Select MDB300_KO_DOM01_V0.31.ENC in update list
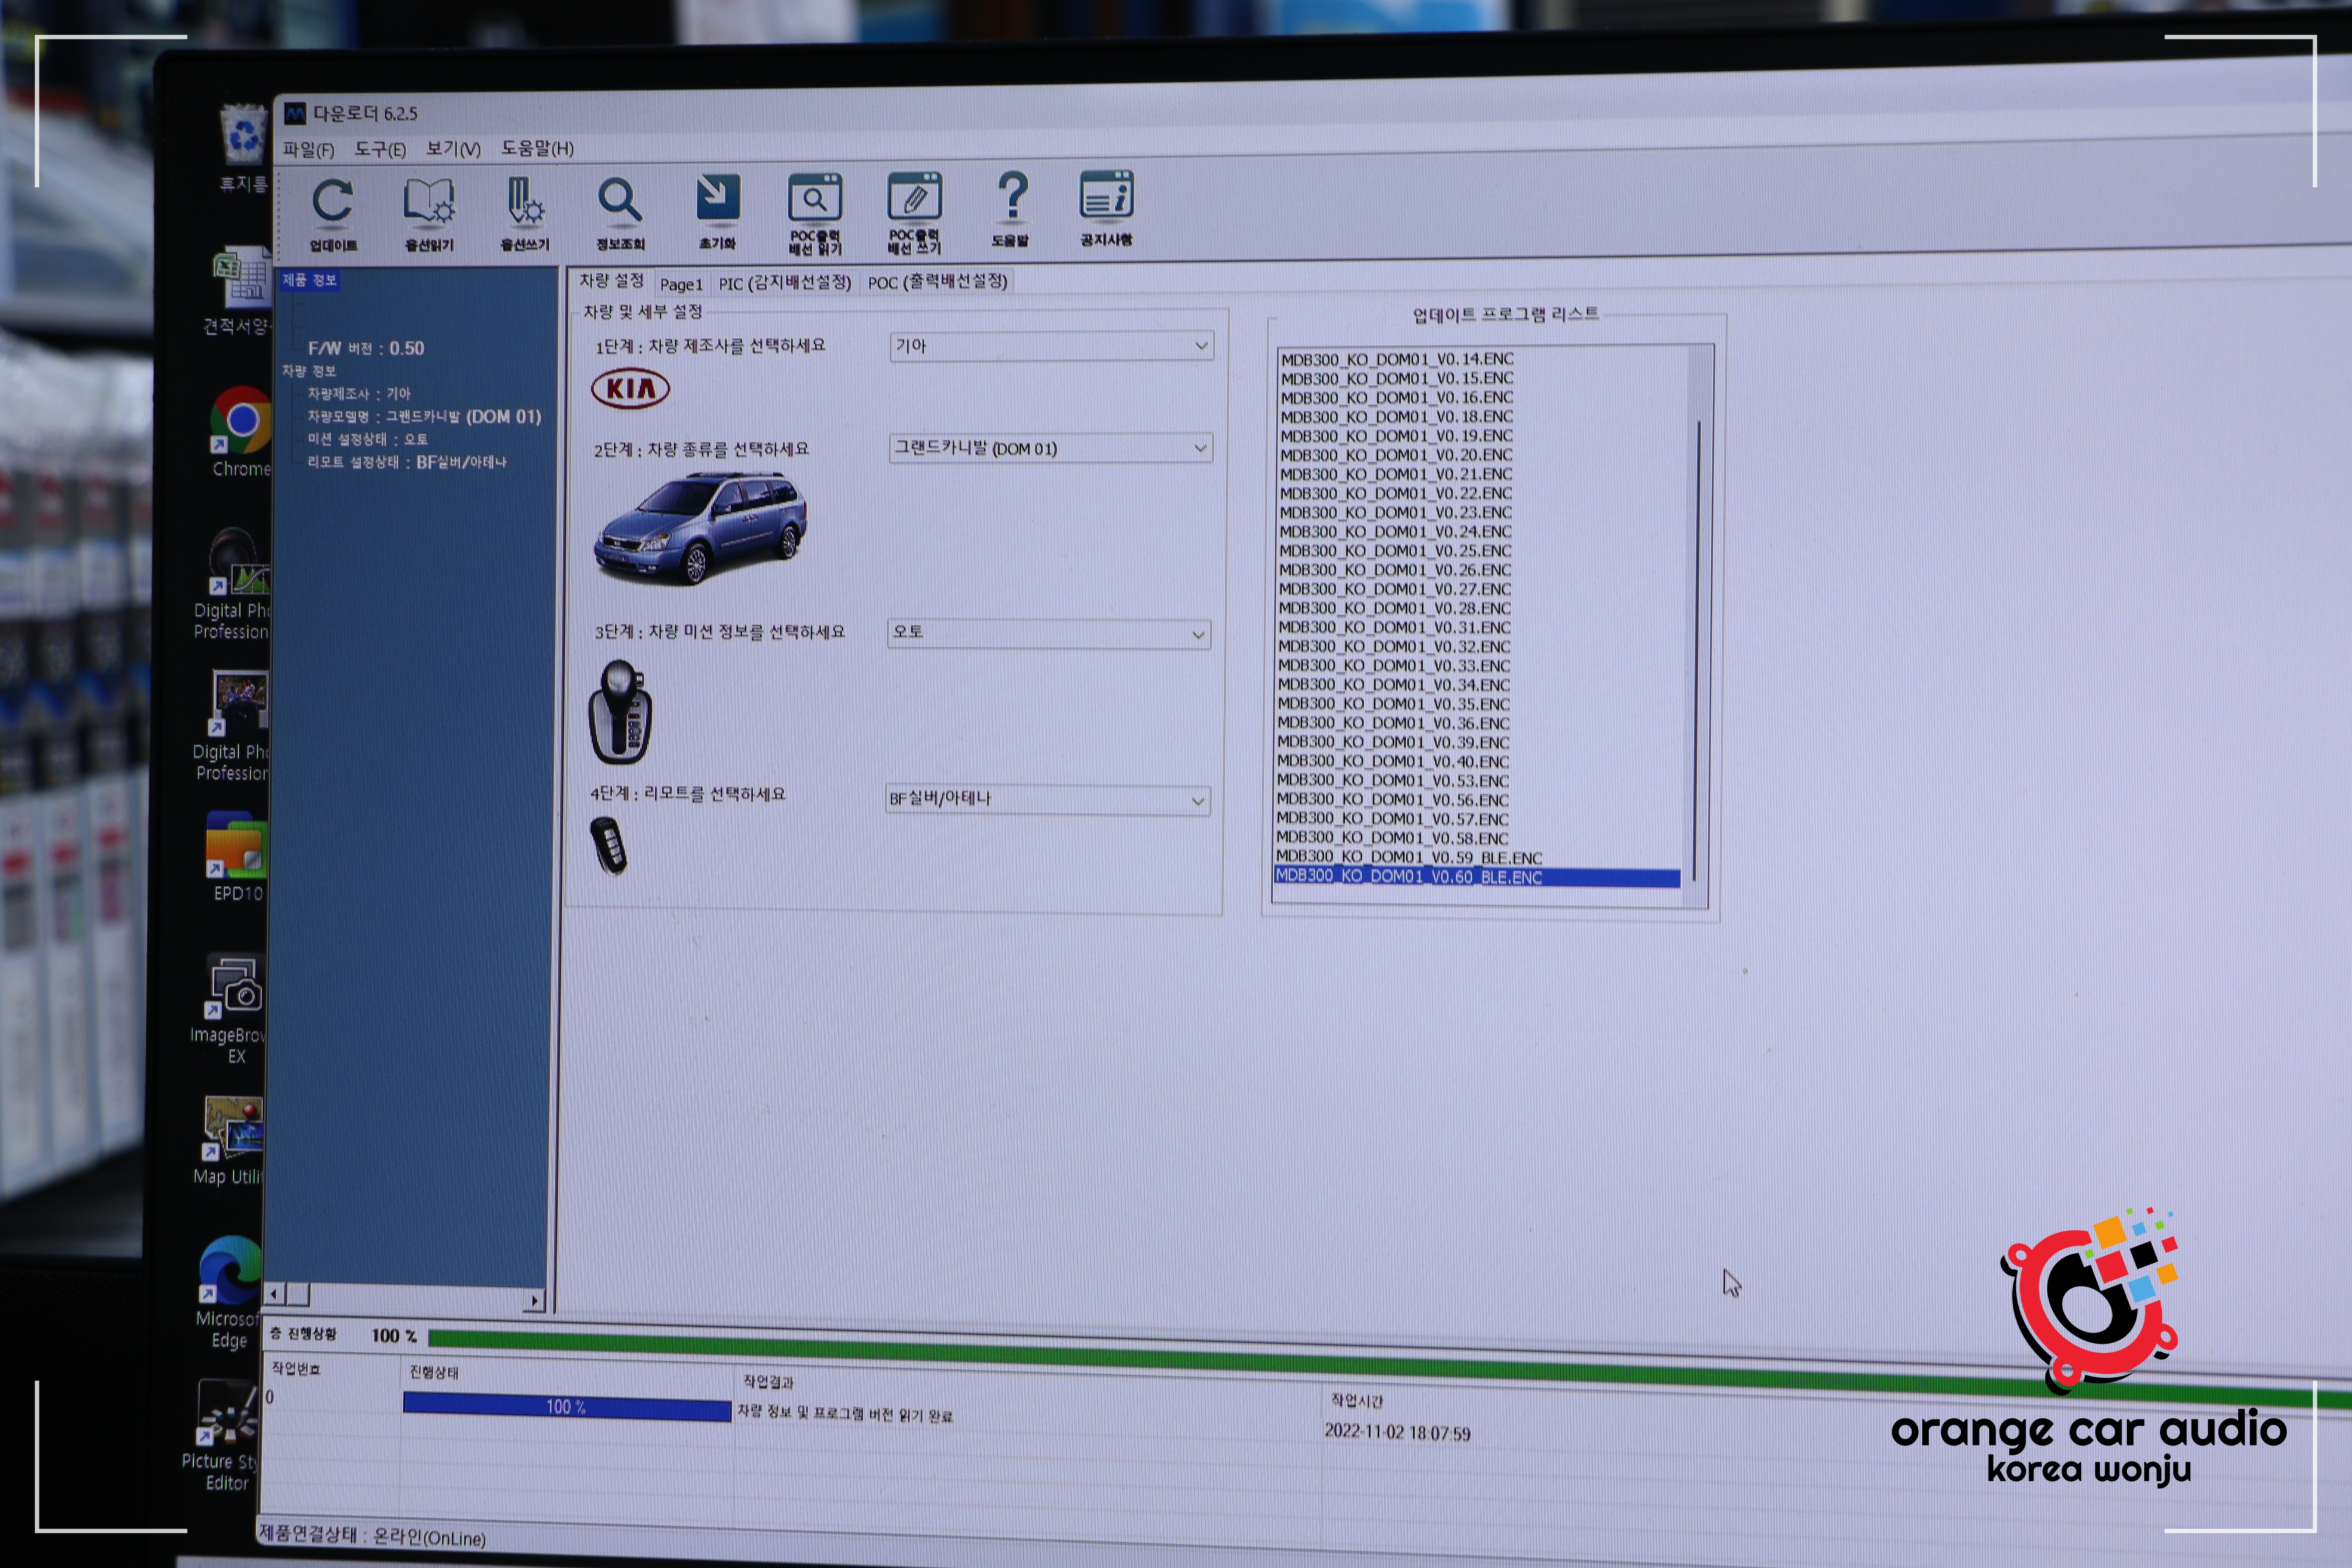This screenshot has width=2352, height=1568. [1393, 628]
